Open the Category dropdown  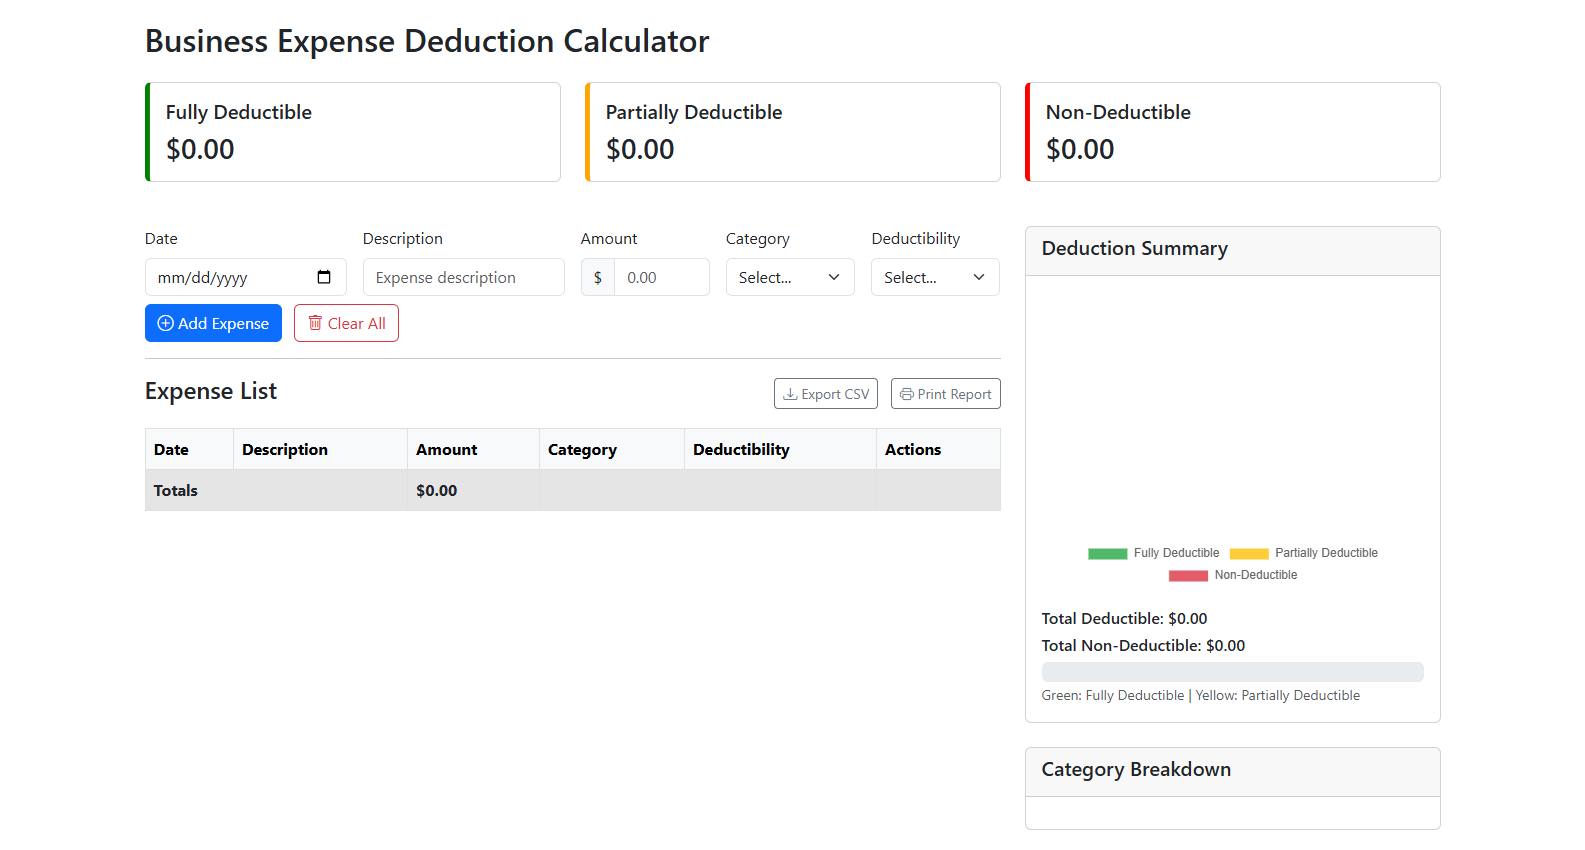(790, 277)
